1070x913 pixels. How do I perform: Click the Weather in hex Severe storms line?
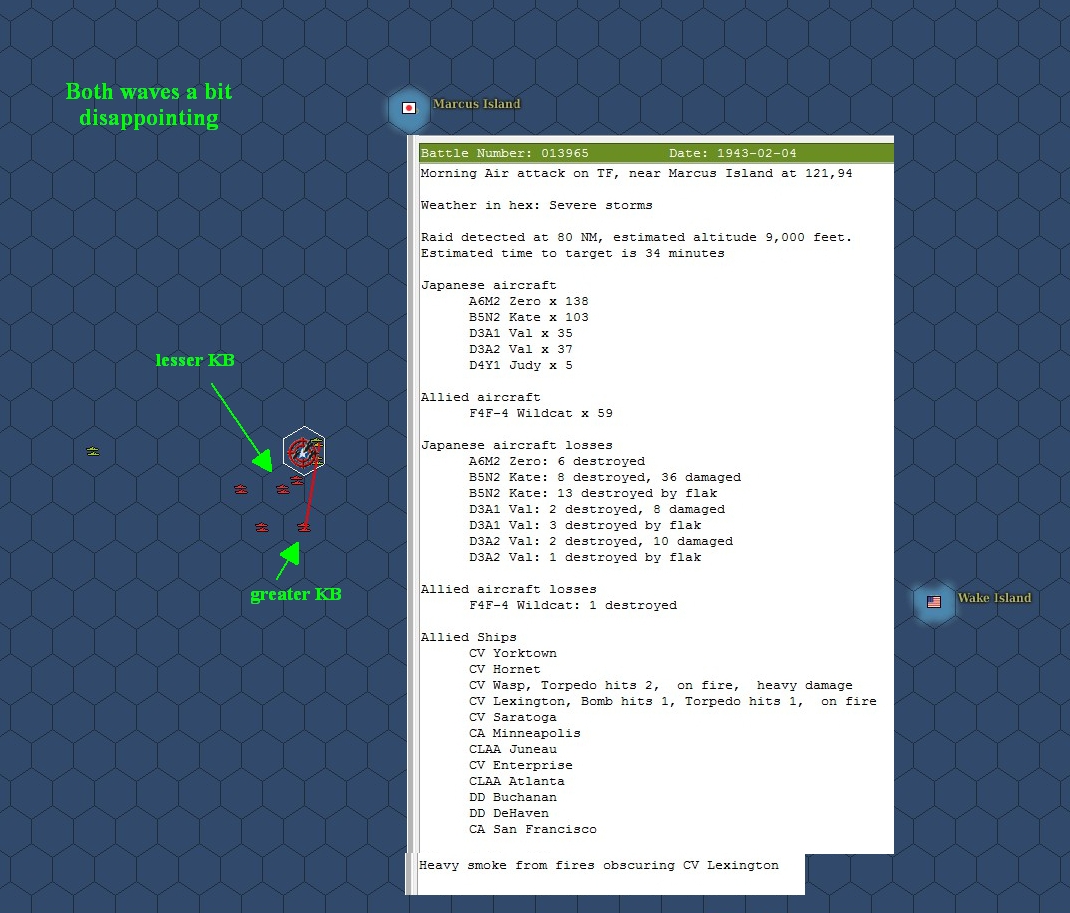536,205
